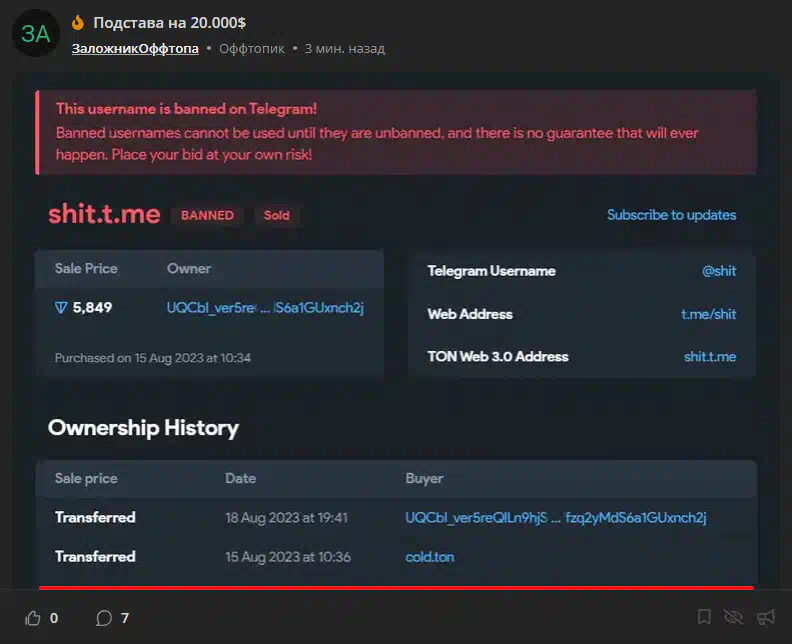This screenshot has height=644, width=792.
Task: Click the likes count 0
Action: 54,618
